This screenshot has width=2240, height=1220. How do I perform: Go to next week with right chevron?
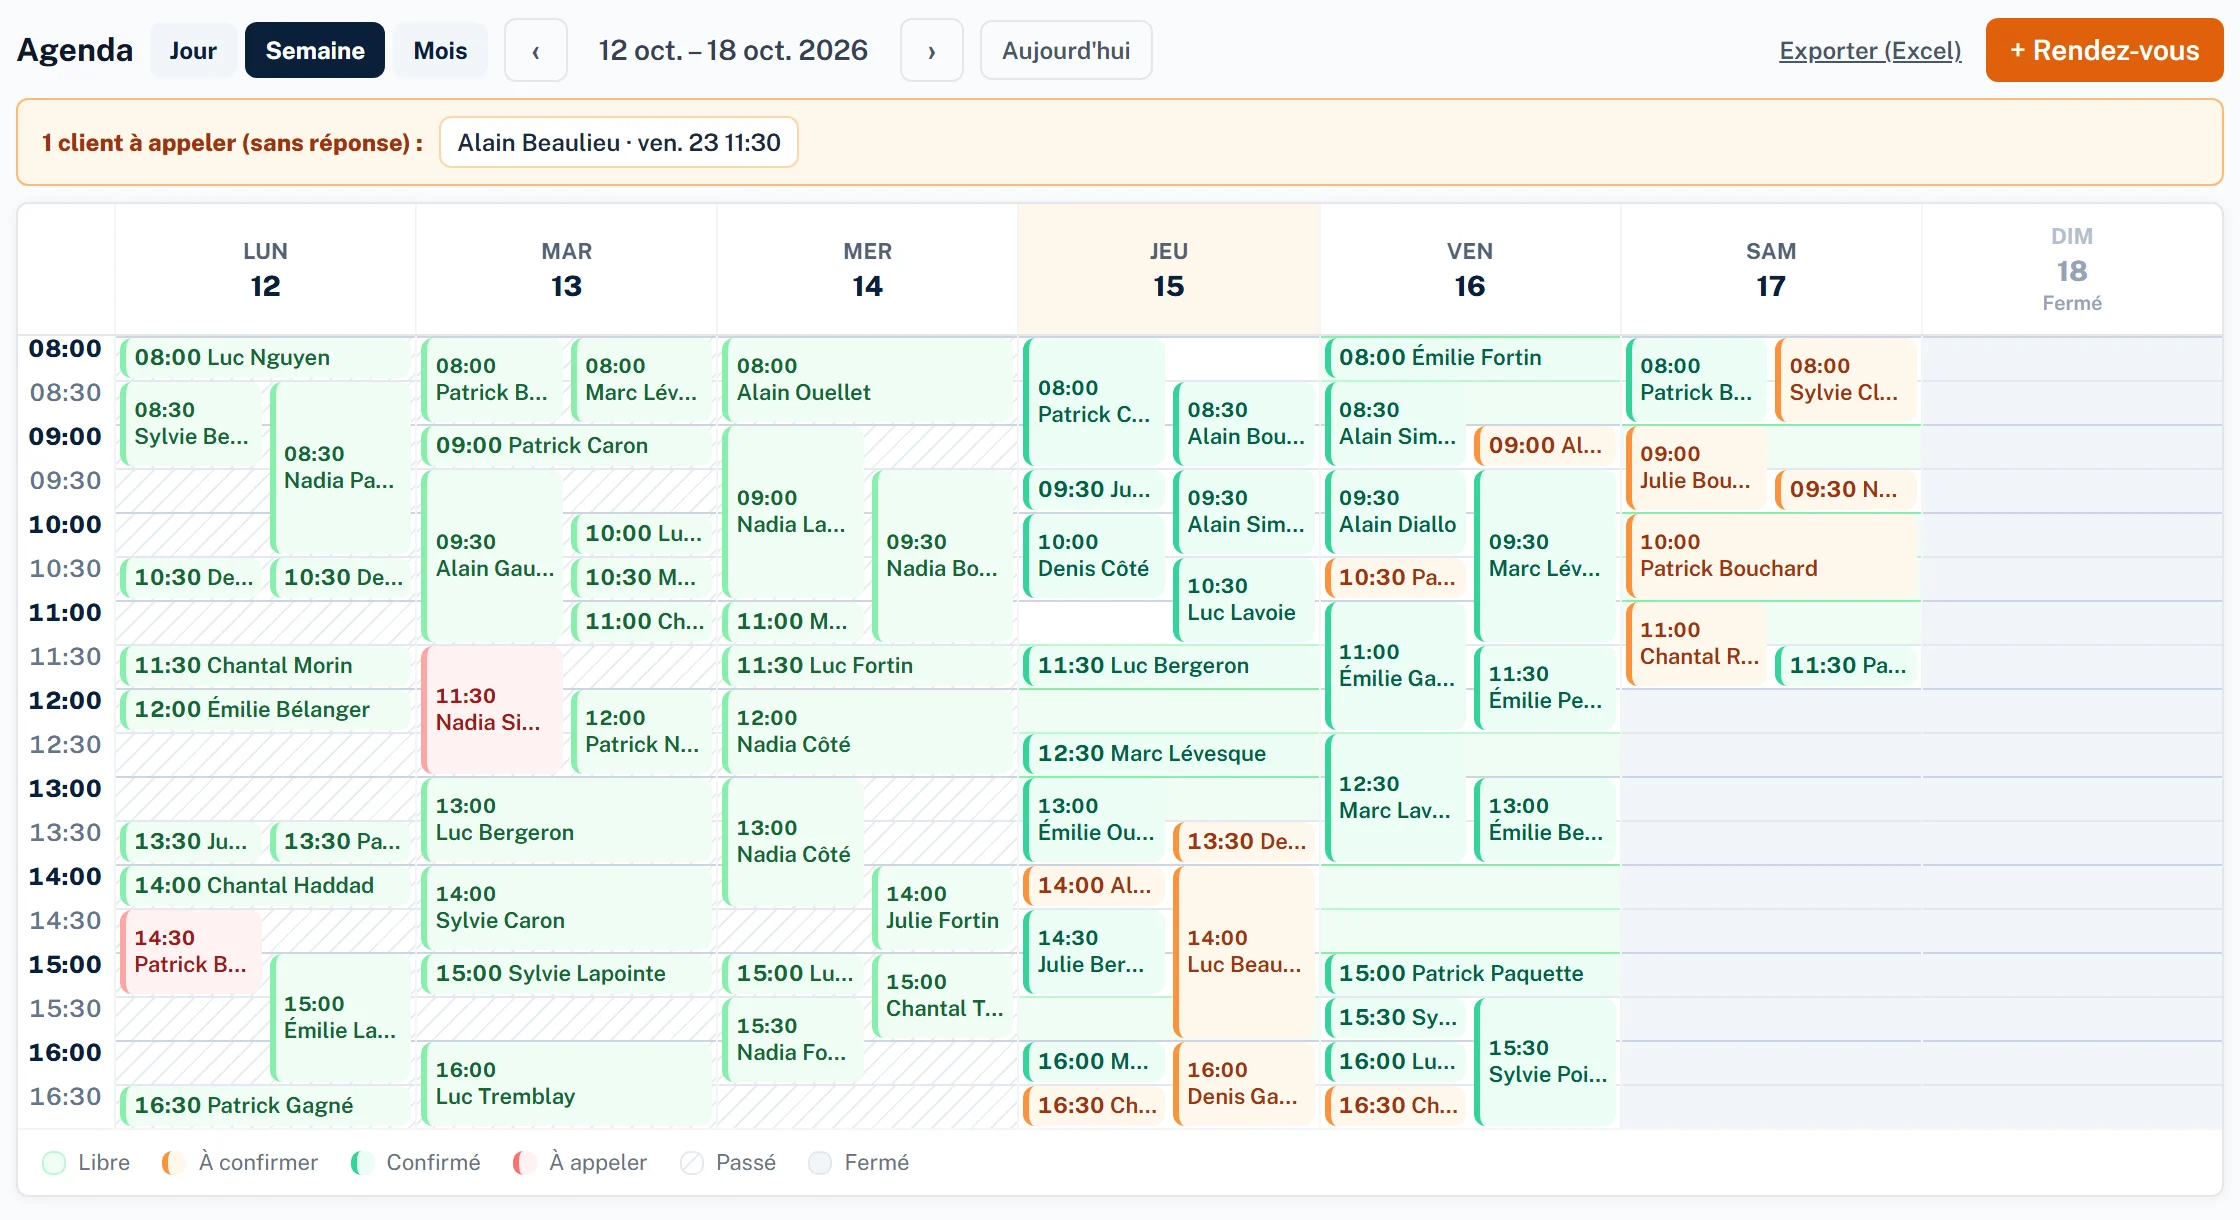[931, 51]
